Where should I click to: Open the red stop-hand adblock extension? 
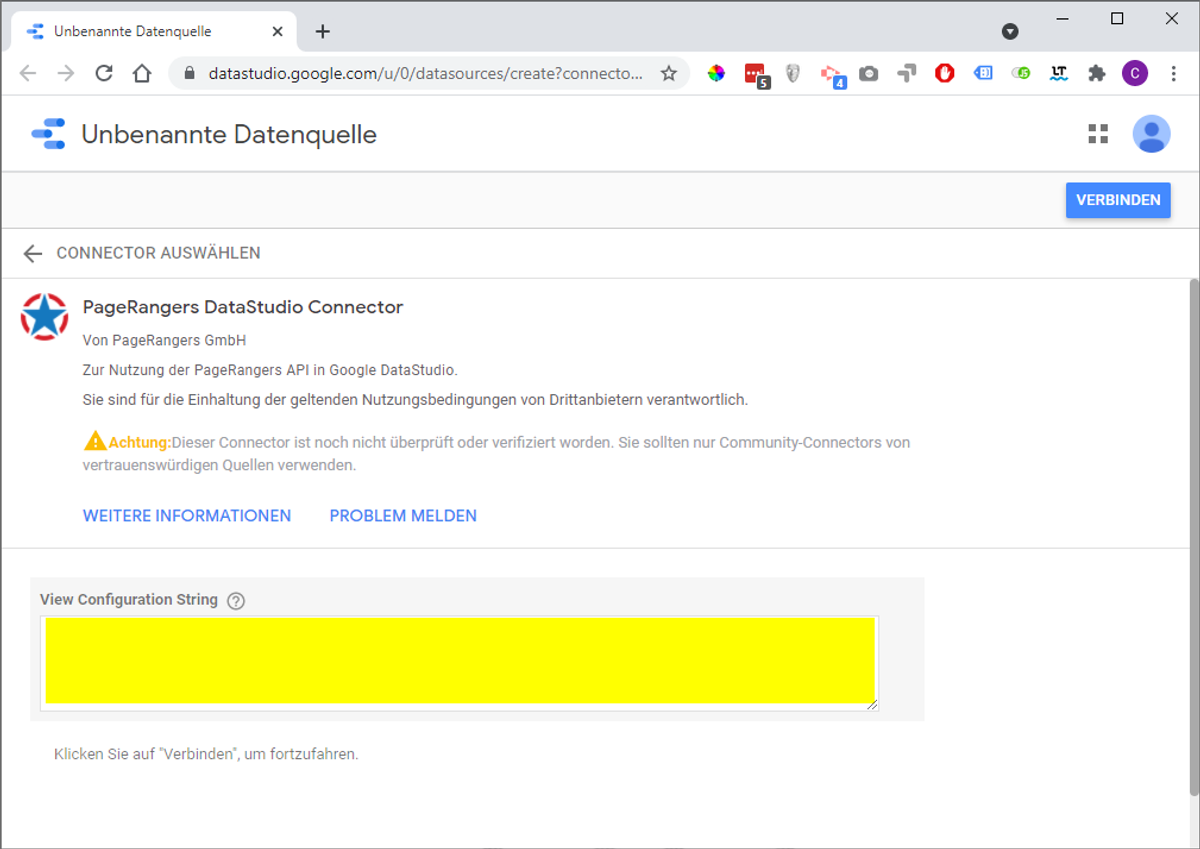pyautogui.click(x=945, y=73)
